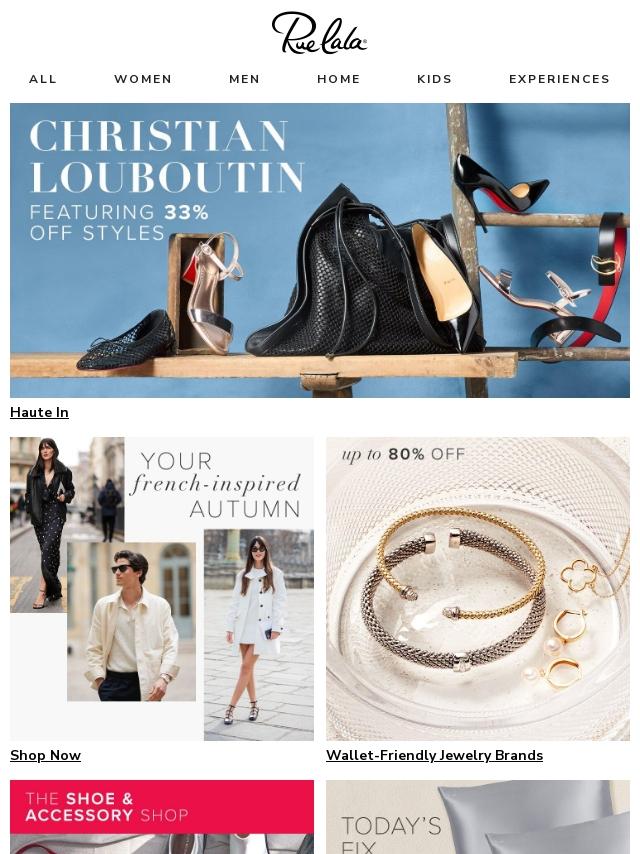640x854 pixels.
Task: Click the Shop Now link
Action: pyautogui.click(x=46, y=755)
